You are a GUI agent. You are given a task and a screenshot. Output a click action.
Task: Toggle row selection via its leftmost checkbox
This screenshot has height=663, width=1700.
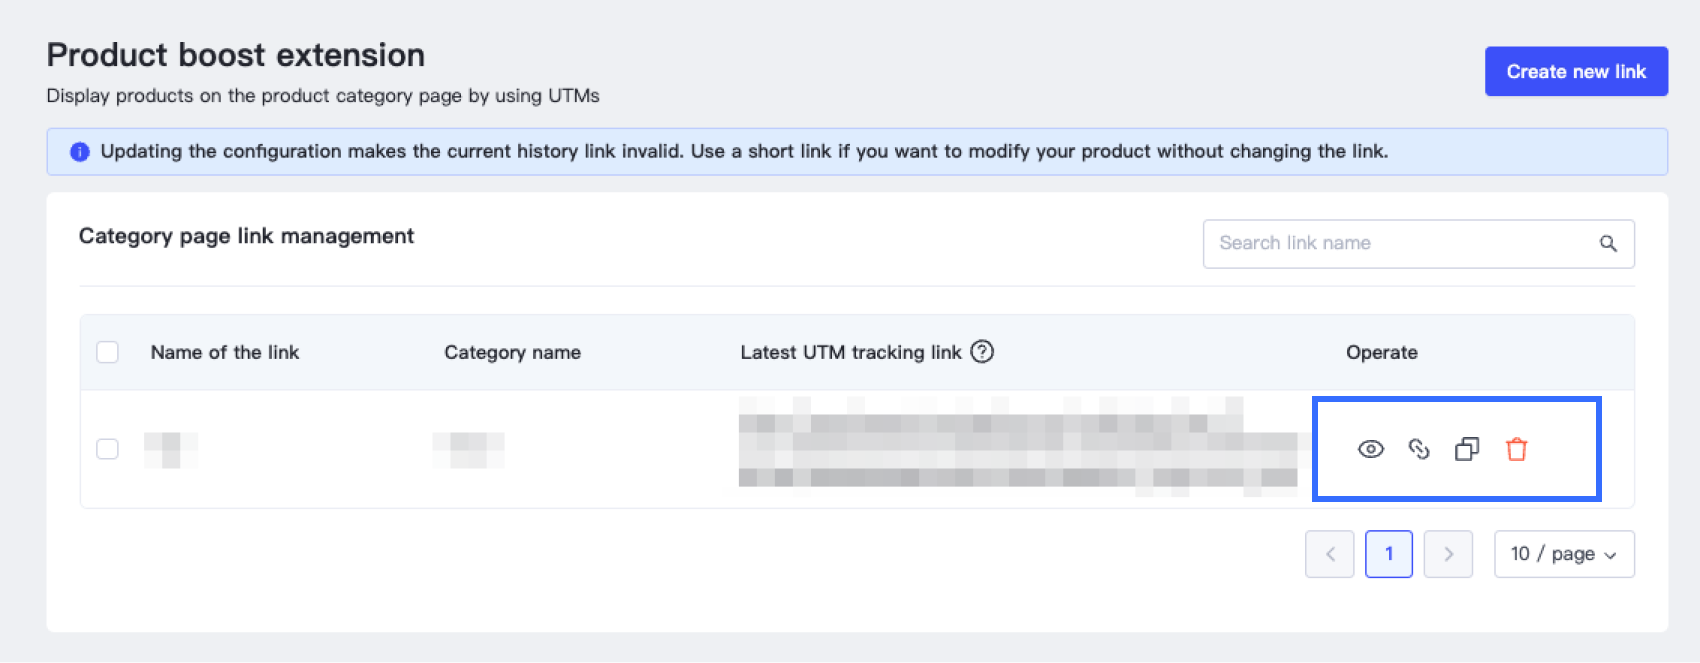click(108, 448)
